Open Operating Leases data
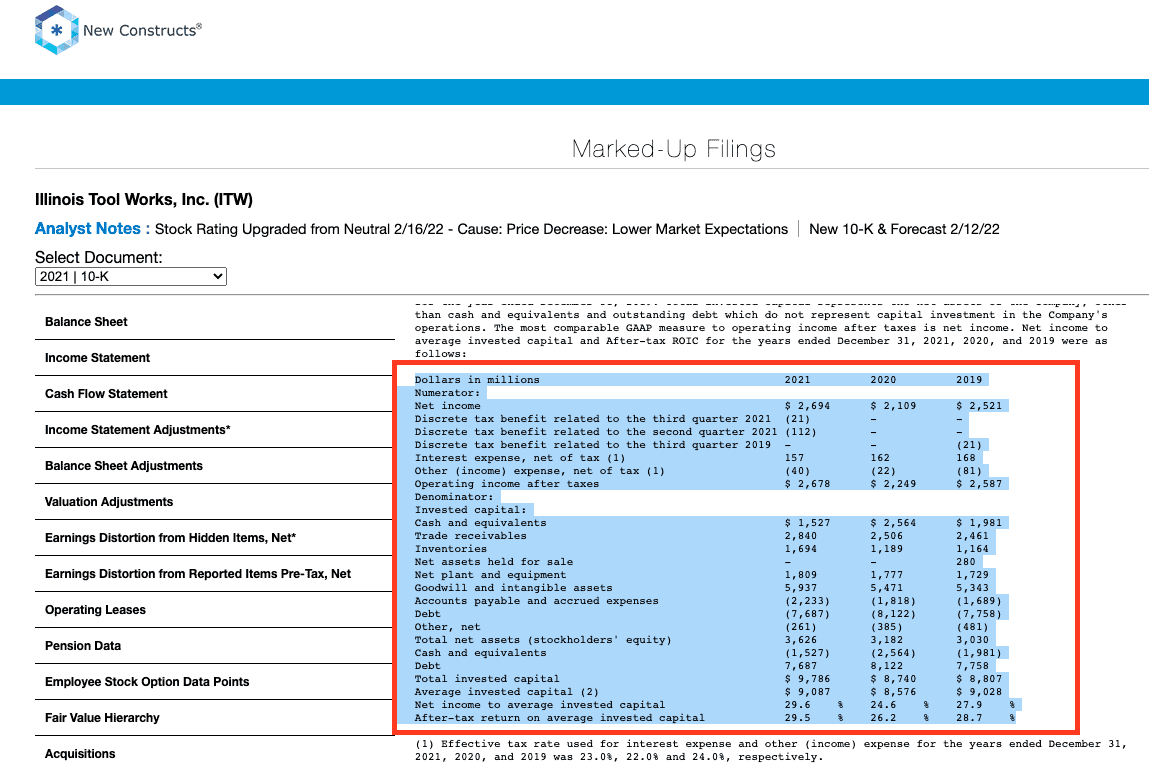The width and height of the screenshot is (1149, 764). (95, 609)
